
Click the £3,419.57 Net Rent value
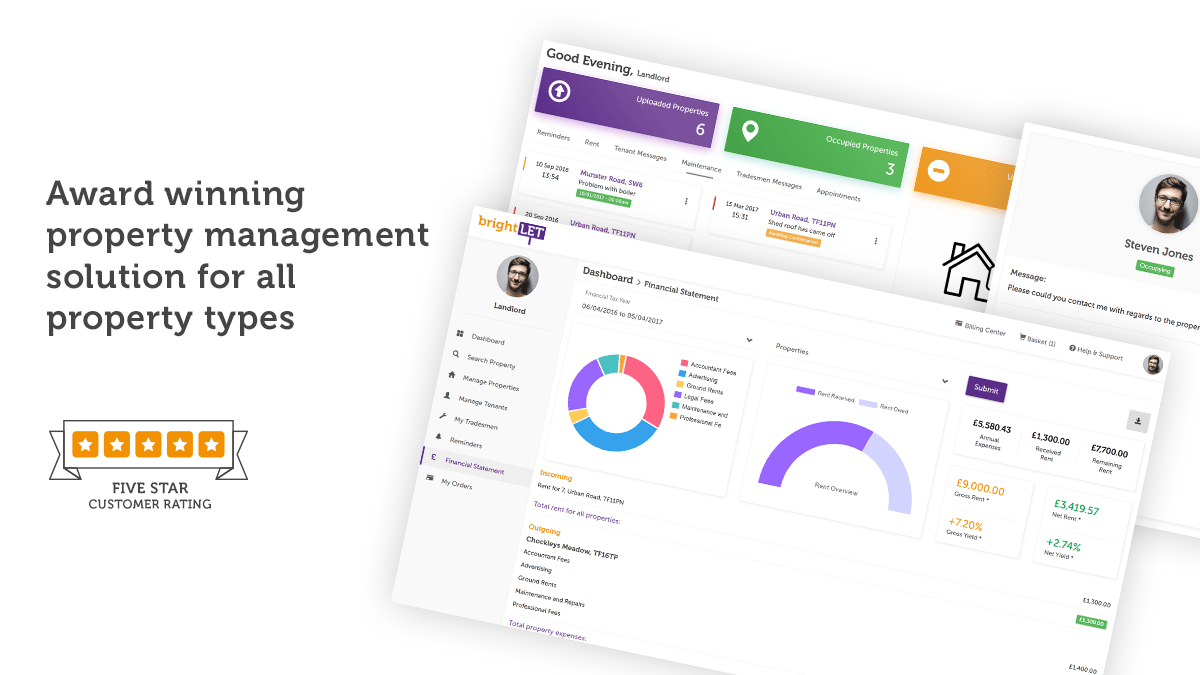point(1077,508)
